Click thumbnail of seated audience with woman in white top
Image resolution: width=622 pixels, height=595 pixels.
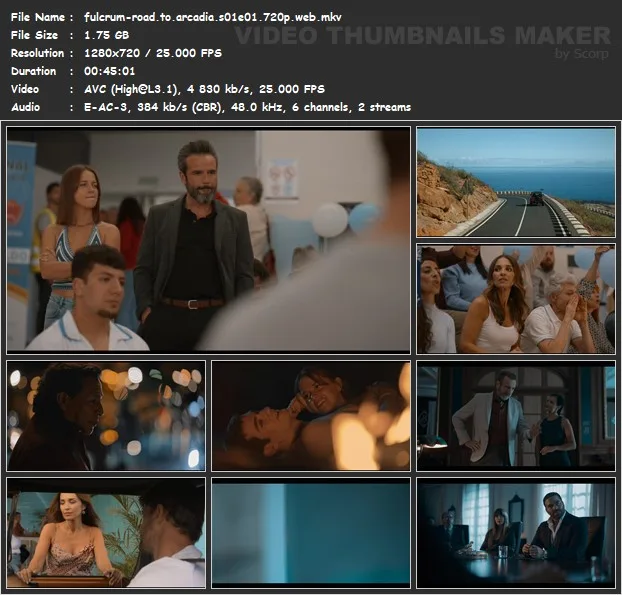coord(515,299)
